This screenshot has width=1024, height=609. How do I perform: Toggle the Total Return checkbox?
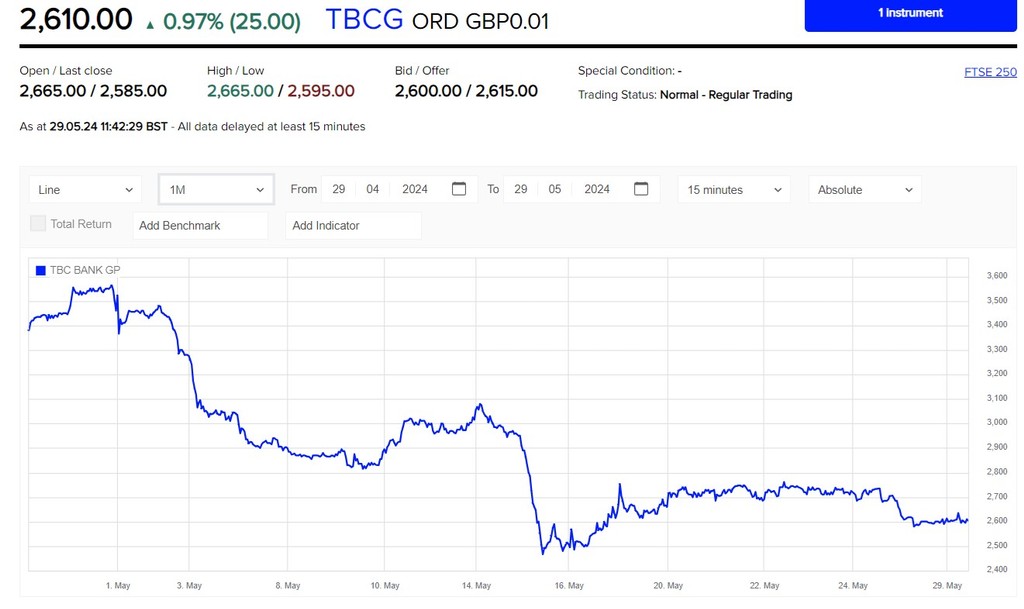click(38, 224)
